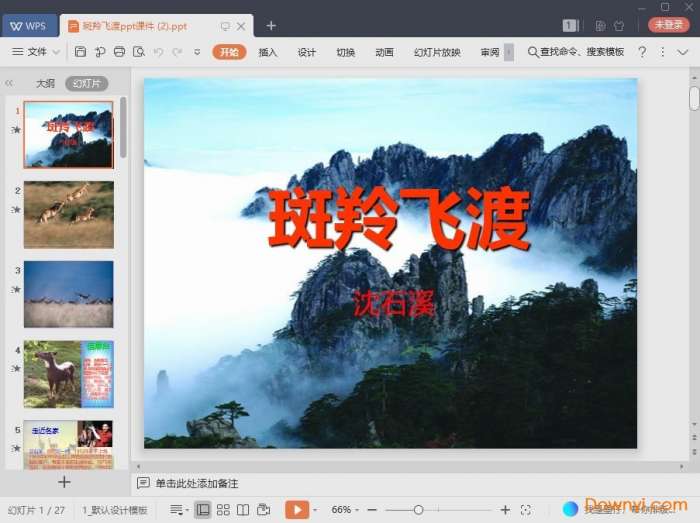Screen dimensions: 700x523
Task: Open help question mark icon
Action: pos(642,52)
